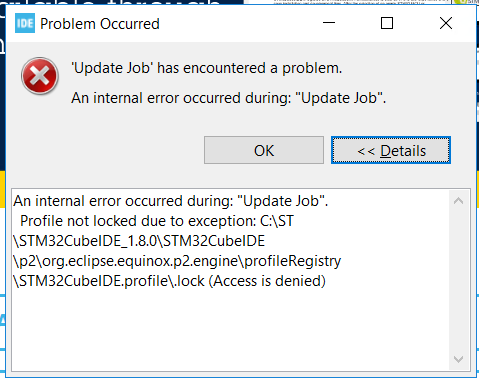Minimize the Problem Occurred dialog
Screen dimensions: 479x382
(329, 23)
